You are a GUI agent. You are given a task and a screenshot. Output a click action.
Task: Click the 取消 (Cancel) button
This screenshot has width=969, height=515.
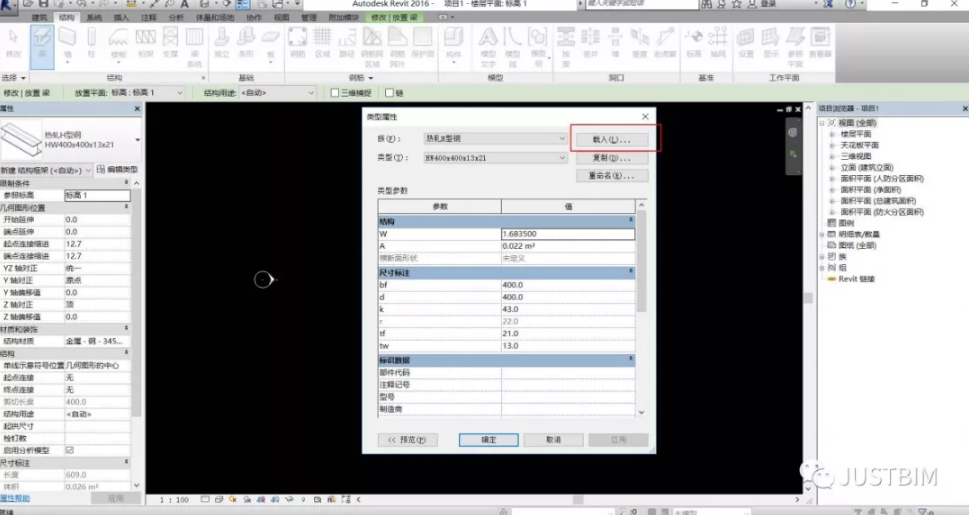click(x=554, y=440)
